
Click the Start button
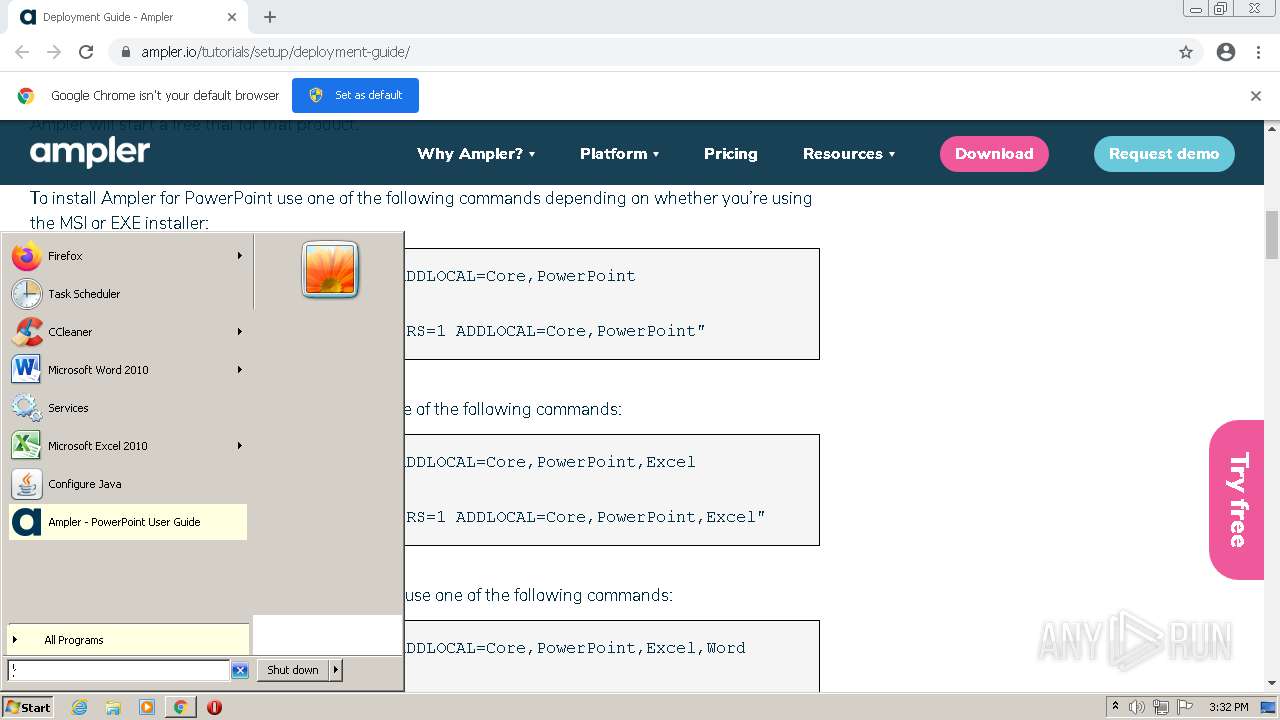coord(28,707)
